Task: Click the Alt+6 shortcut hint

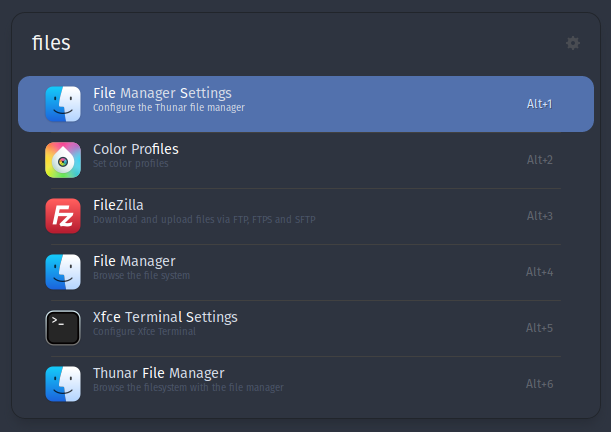Action: (540, 384)
